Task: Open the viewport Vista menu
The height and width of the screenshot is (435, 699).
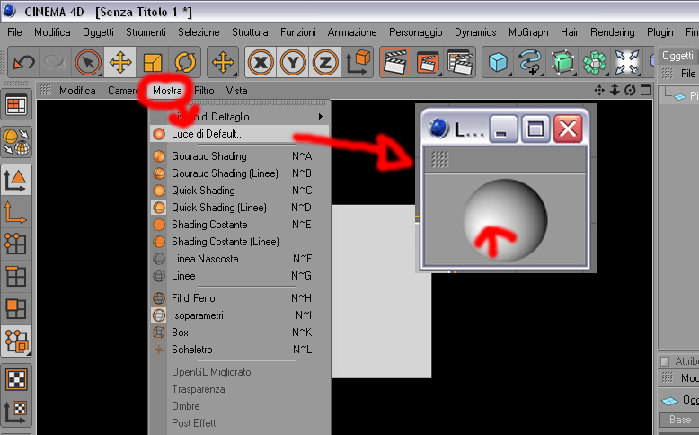Action: pyautogui.click(x=236, y=90)
